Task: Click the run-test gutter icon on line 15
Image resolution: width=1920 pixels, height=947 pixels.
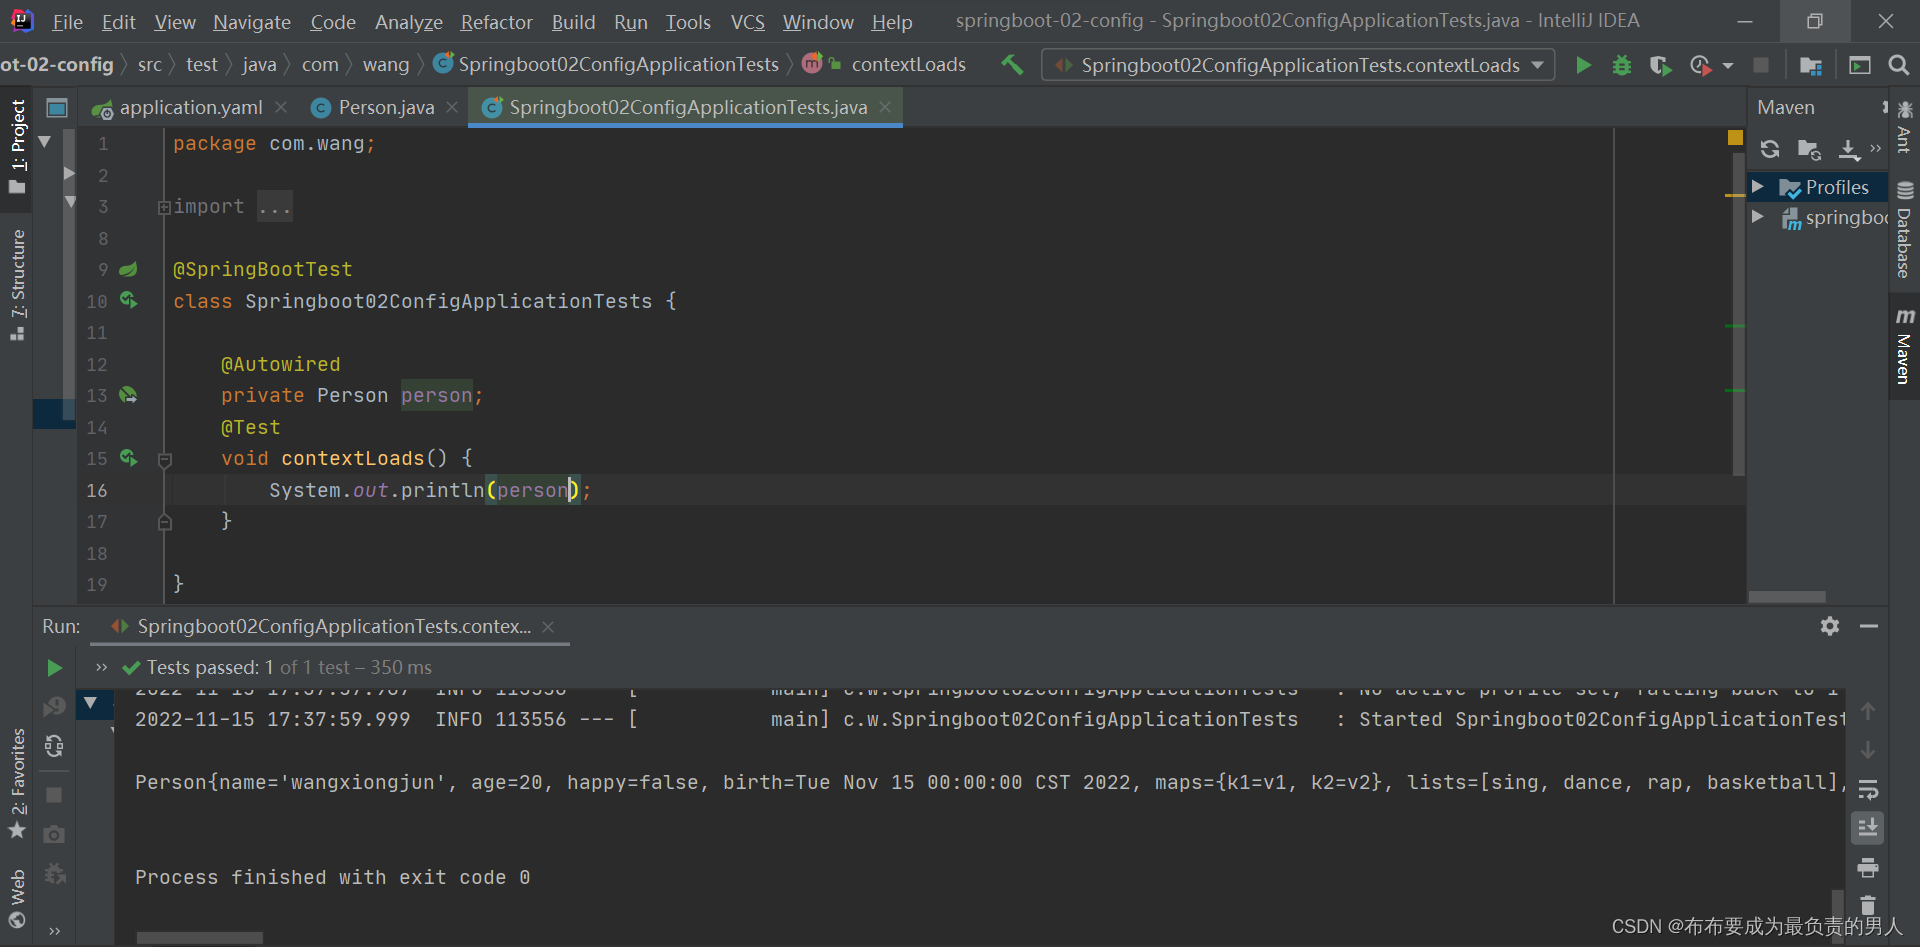Action: tap(128, 458)
